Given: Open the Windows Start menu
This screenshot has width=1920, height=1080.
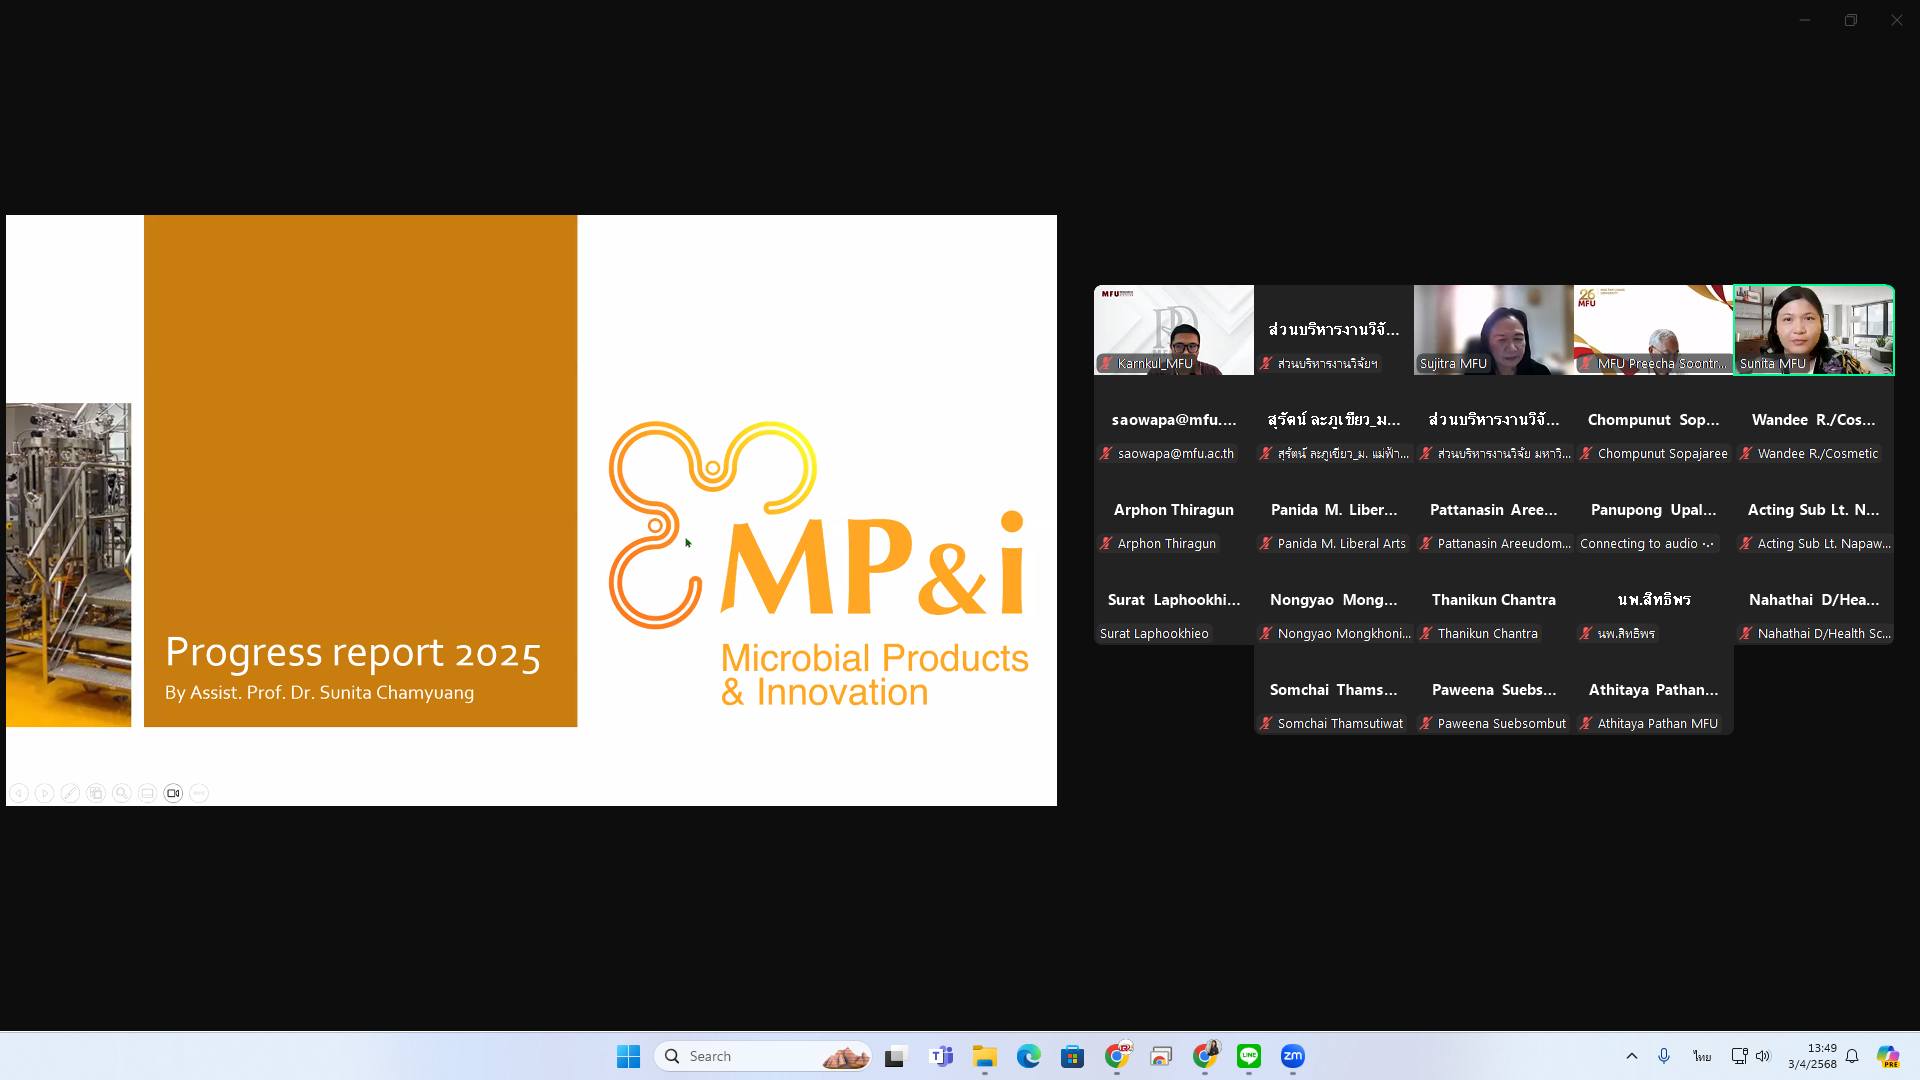Looking at the screenshot, I should [628, 1056].
